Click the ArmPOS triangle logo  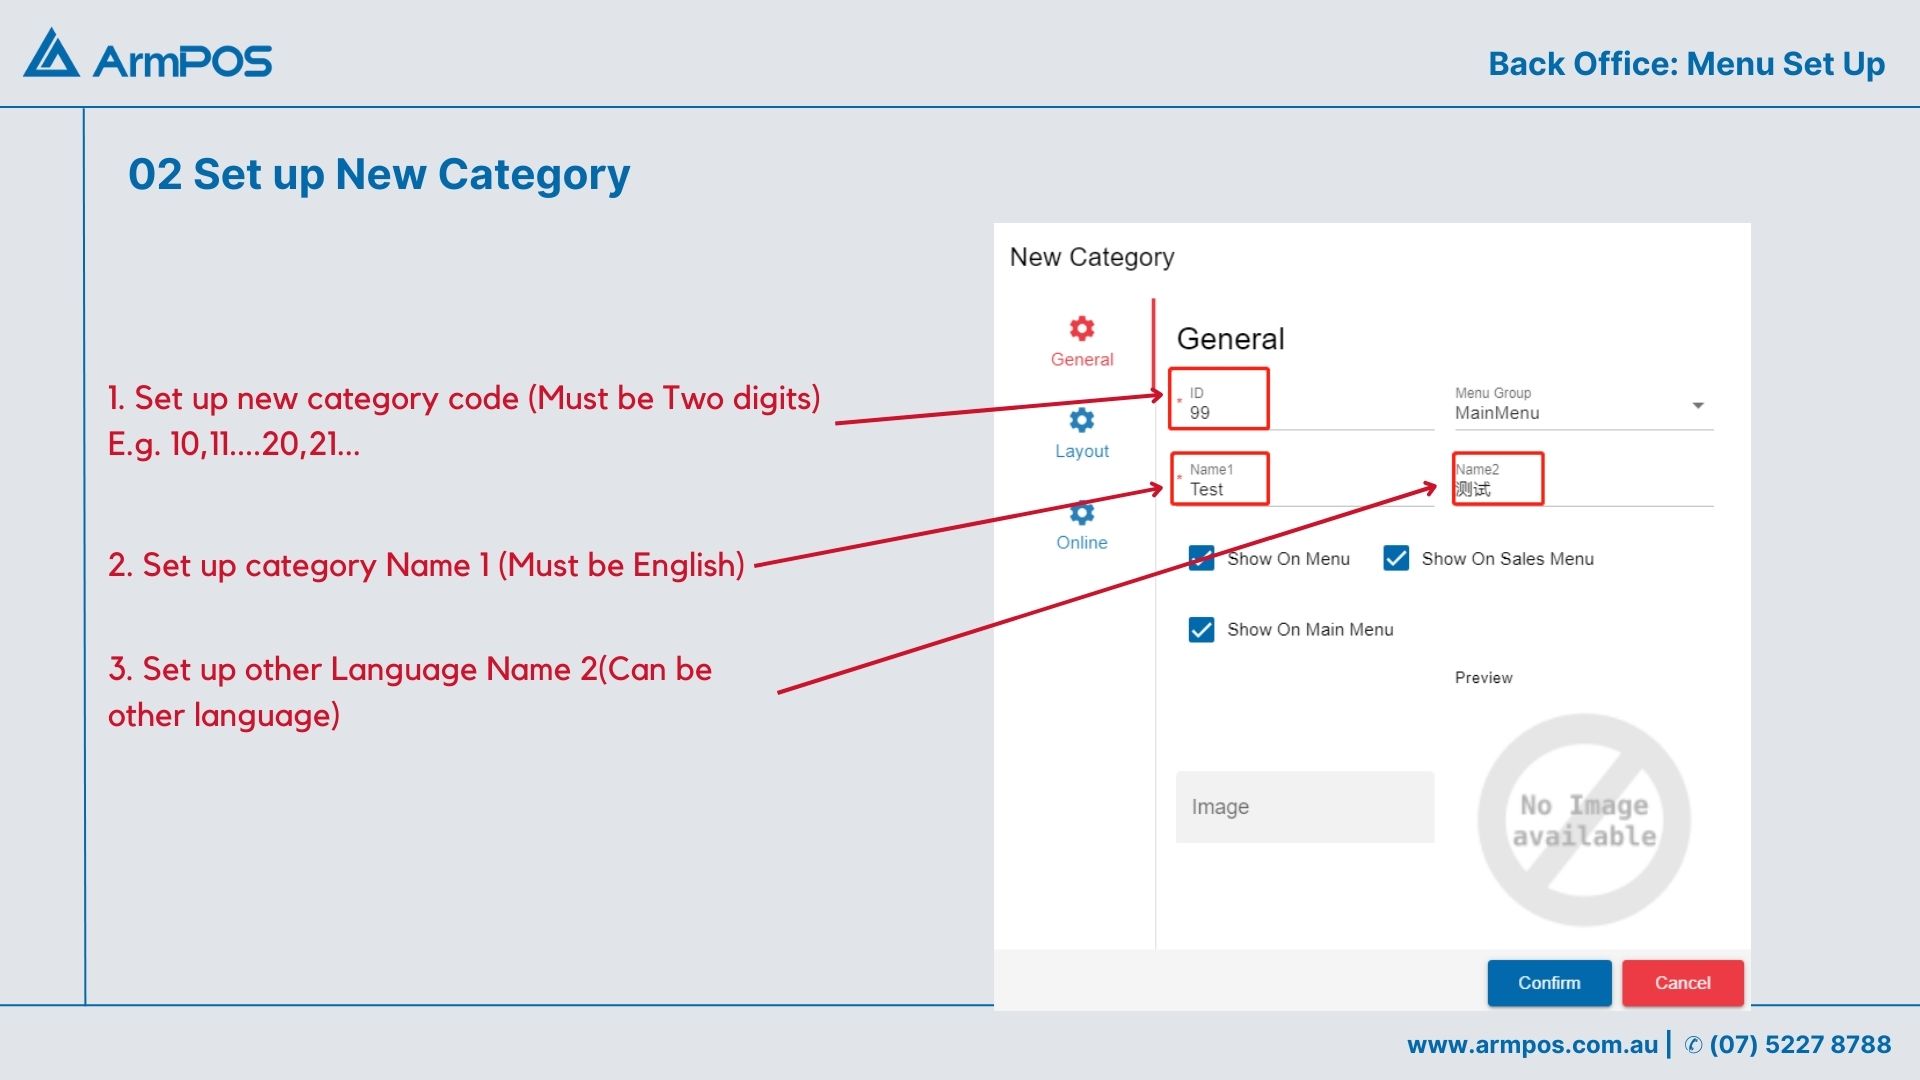pyautogui.click(x=51, y=55)
